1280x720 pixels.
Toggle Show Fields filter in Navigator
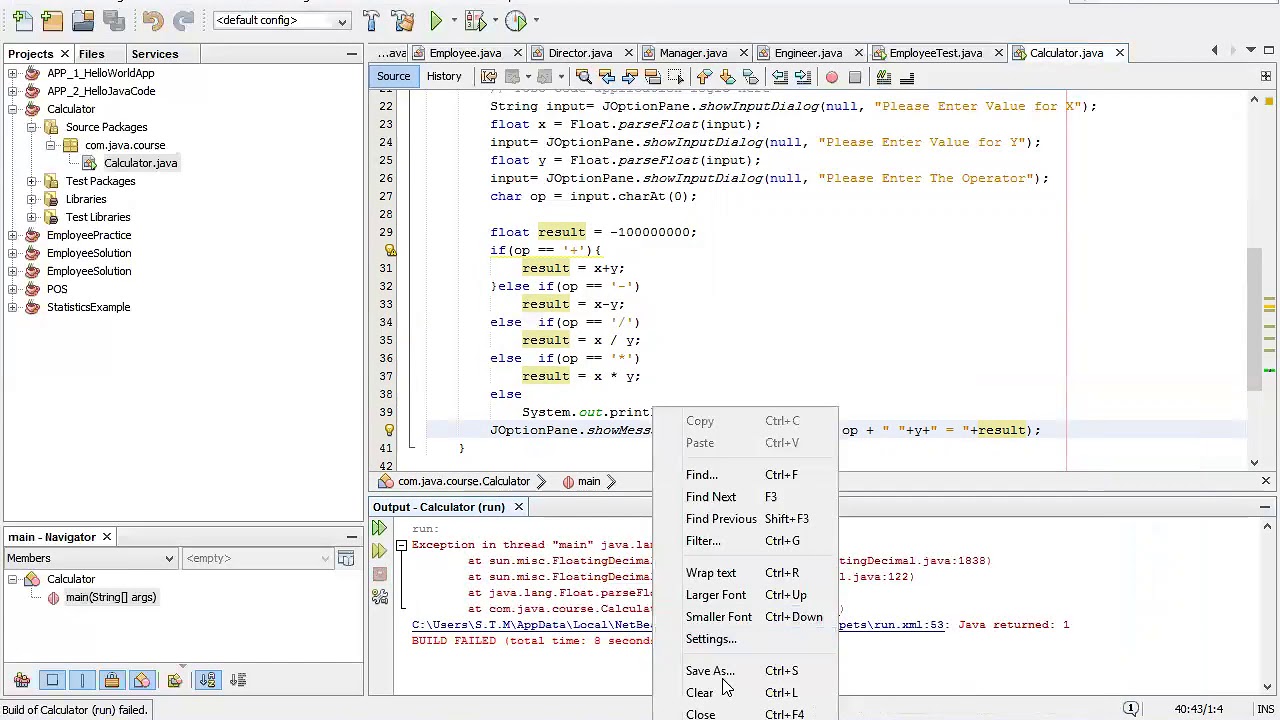[x=52, y=681]
